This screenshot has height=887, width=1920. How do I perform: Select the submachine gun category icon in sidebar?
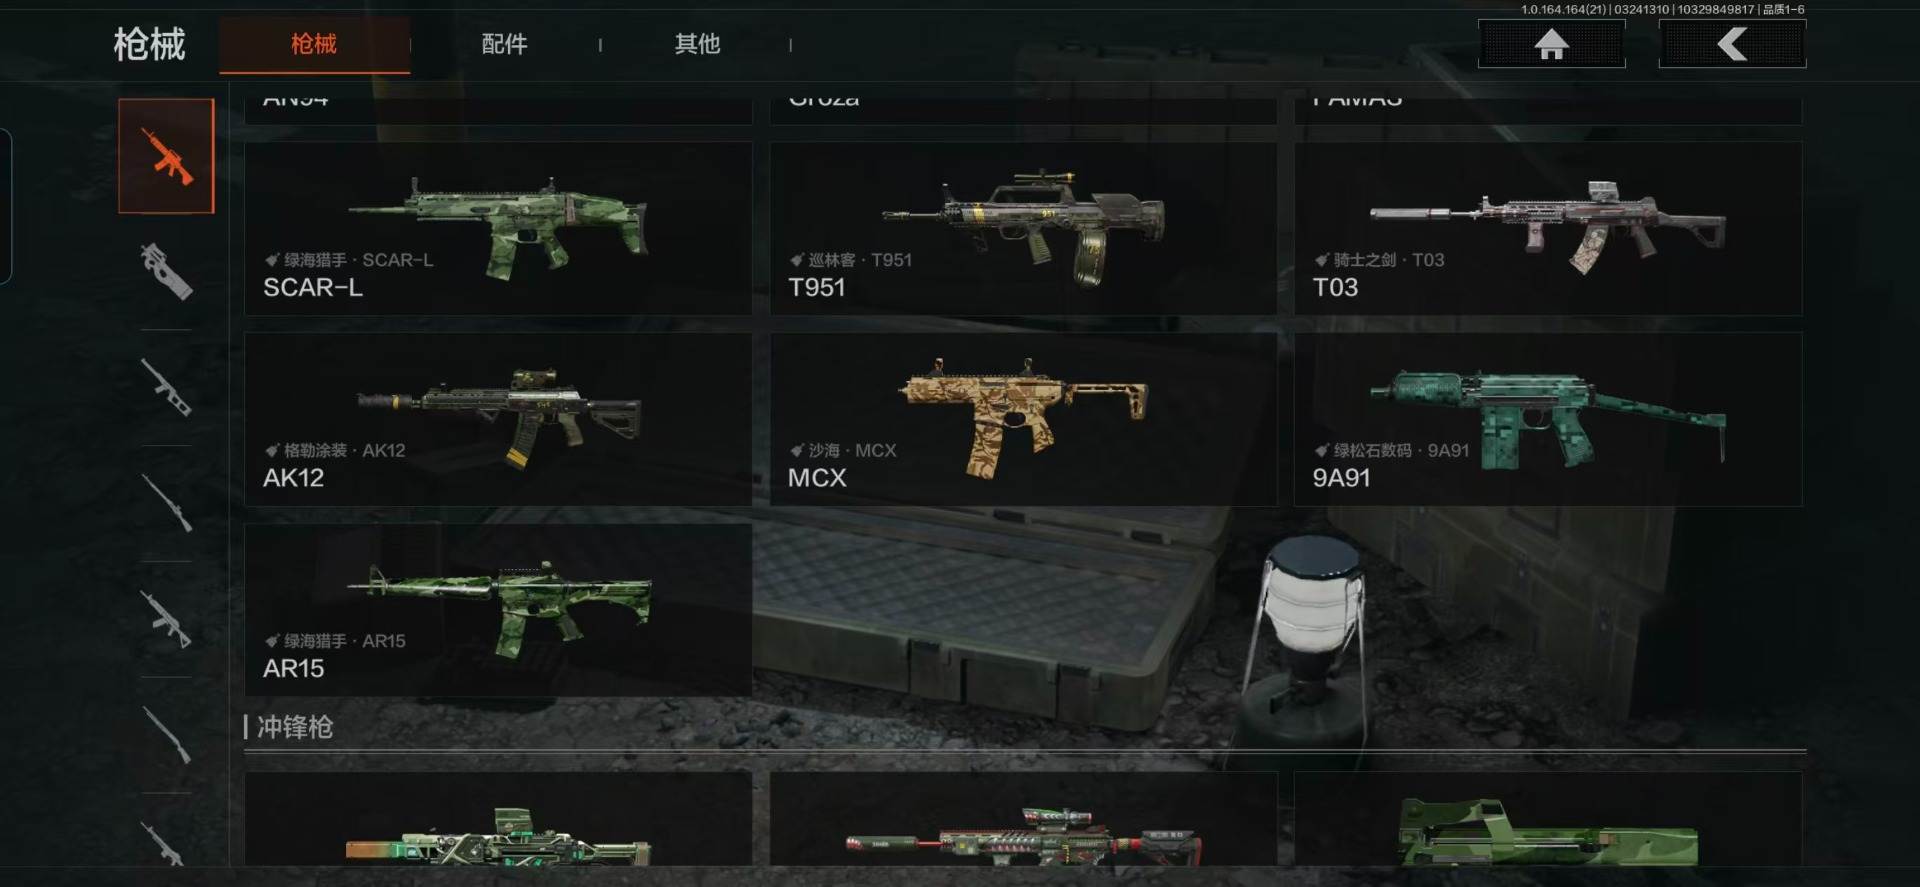coord(166,271)
